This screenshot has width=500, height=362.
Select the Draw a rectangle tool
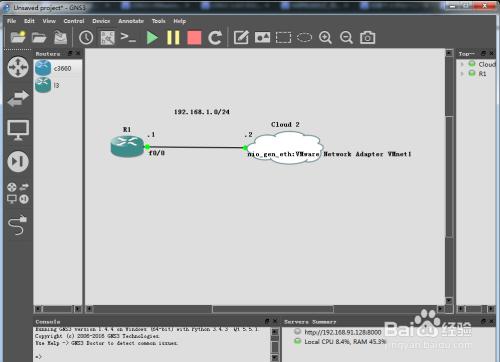pyautogui.click(x=283, y=37)
